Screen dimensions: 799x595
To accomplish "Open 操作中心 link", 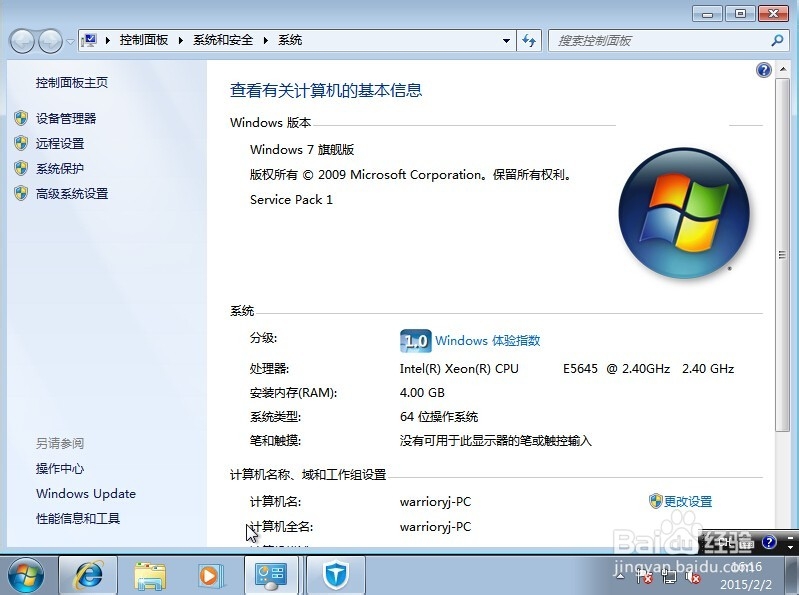I will point(60,469).
